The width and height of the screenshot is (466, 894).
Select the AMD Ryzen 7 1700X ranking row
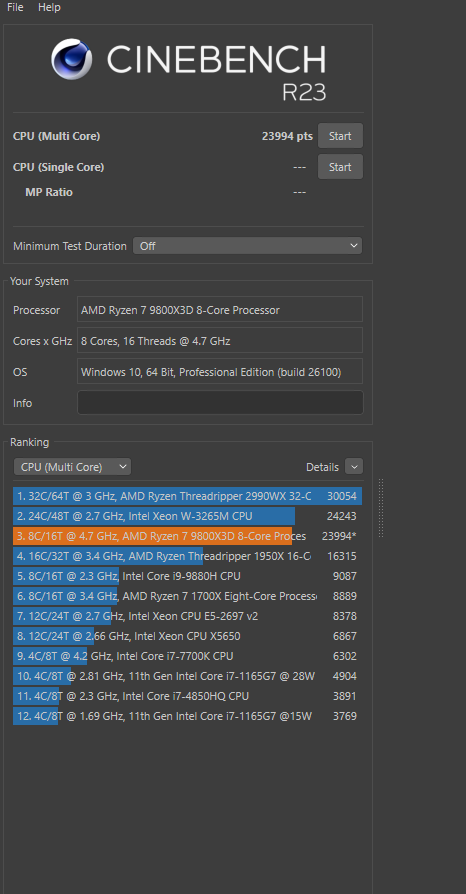188,596
